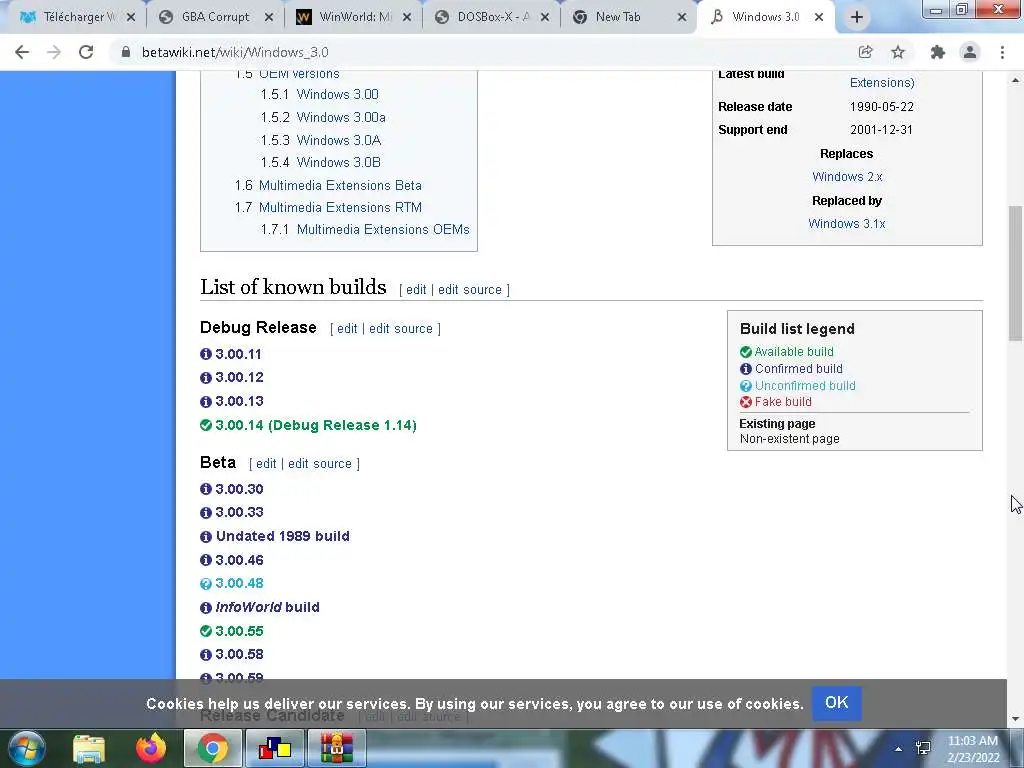Screen dimensions: 1024x768
Task: Open the 3.00.13 build link
Action: pos(240,401)
